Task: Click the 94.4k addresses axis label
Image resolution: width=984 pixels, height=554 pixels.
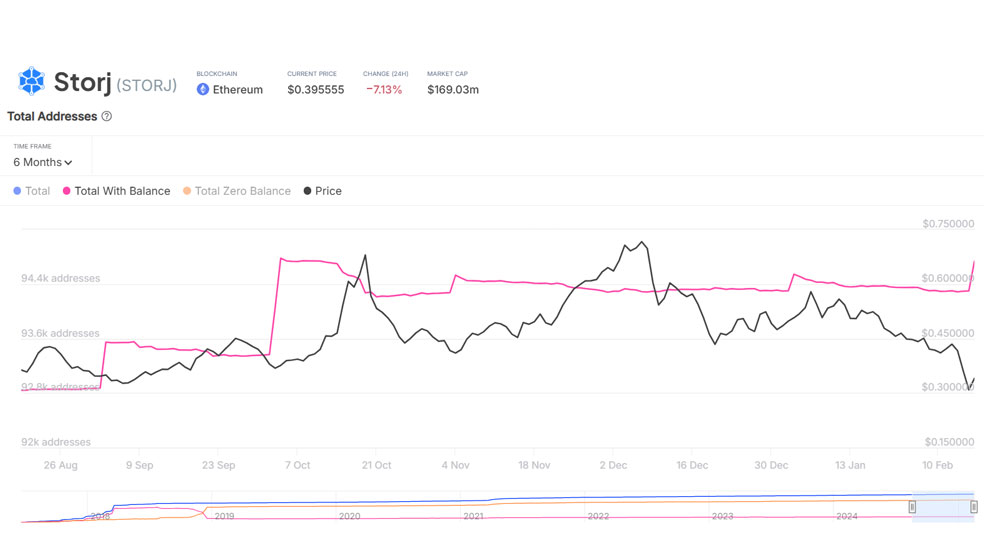Action: pos(60,278)
